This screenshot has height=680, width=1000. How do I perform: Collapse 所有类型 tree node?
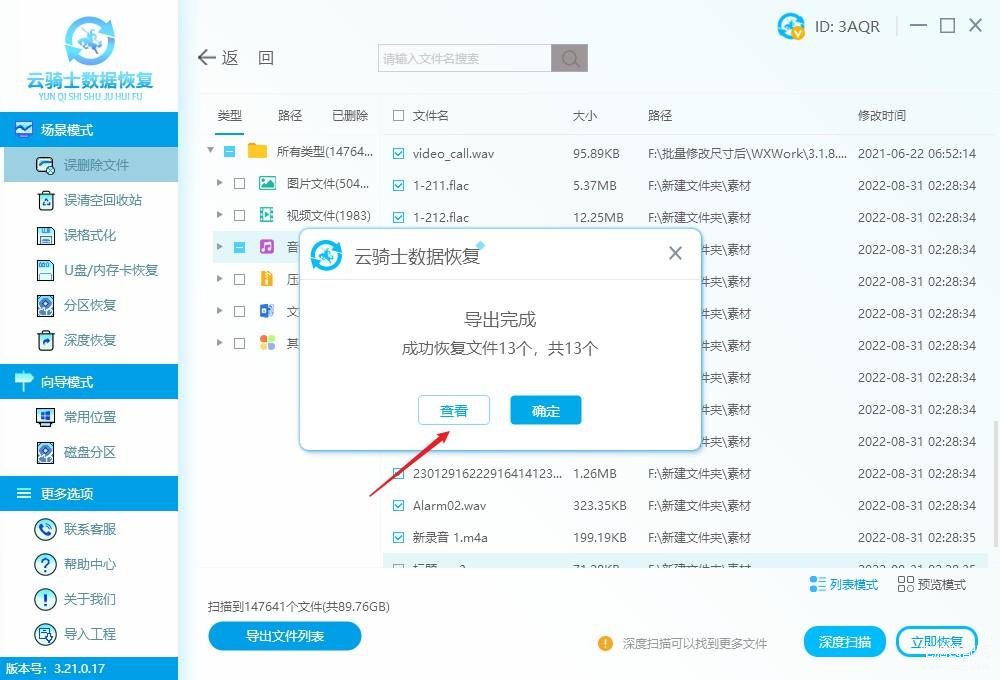click(x=210, y=151)
